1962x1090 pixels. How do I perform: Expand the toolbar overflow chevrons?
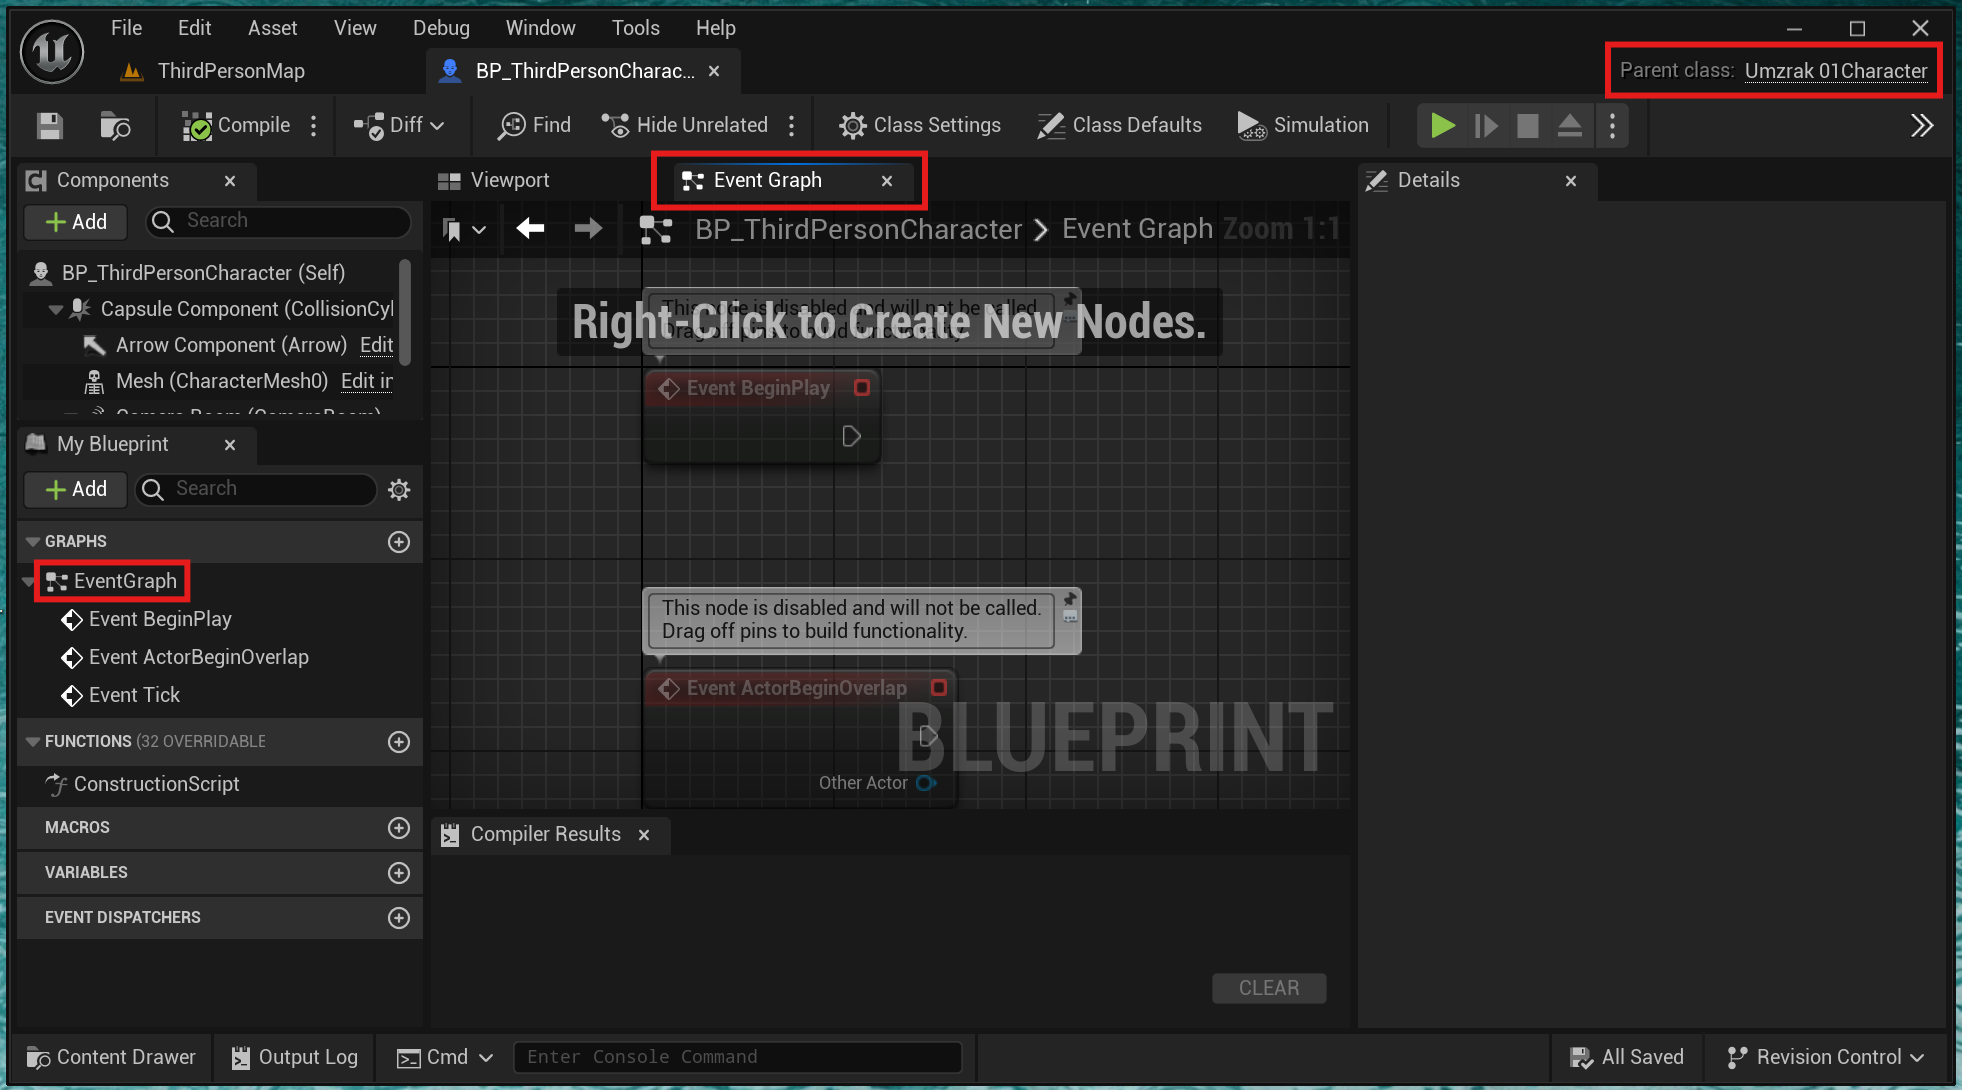(1921, 126)
